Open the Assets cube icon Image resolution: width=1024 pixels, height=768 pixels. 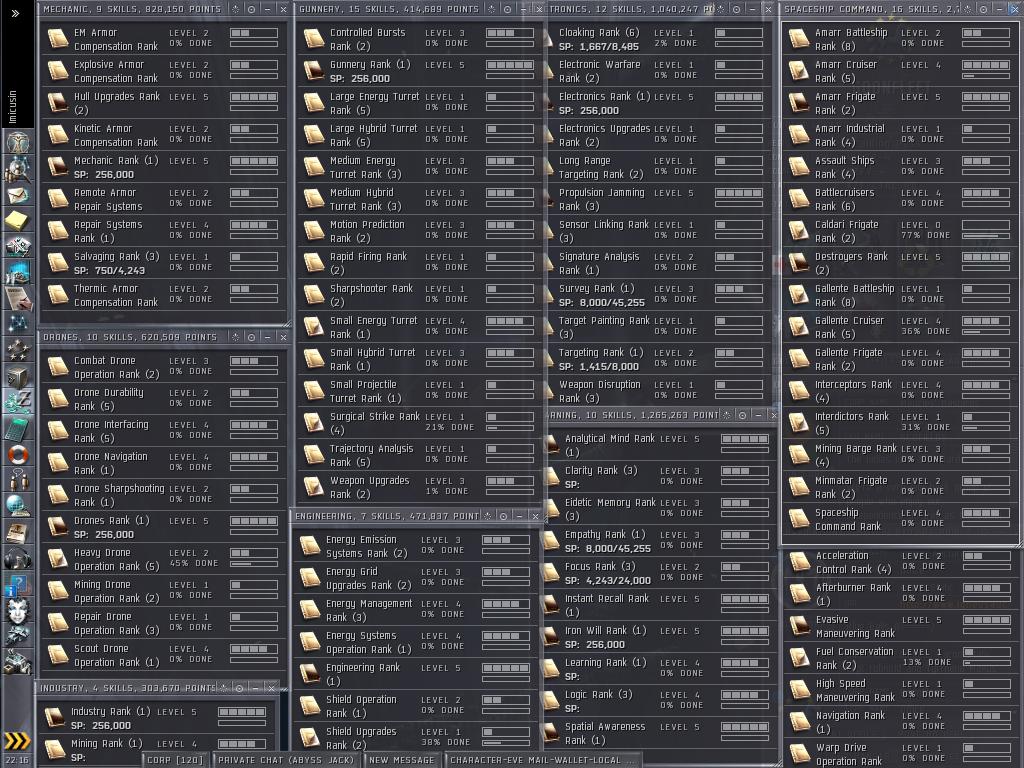[x=18, y=376]
